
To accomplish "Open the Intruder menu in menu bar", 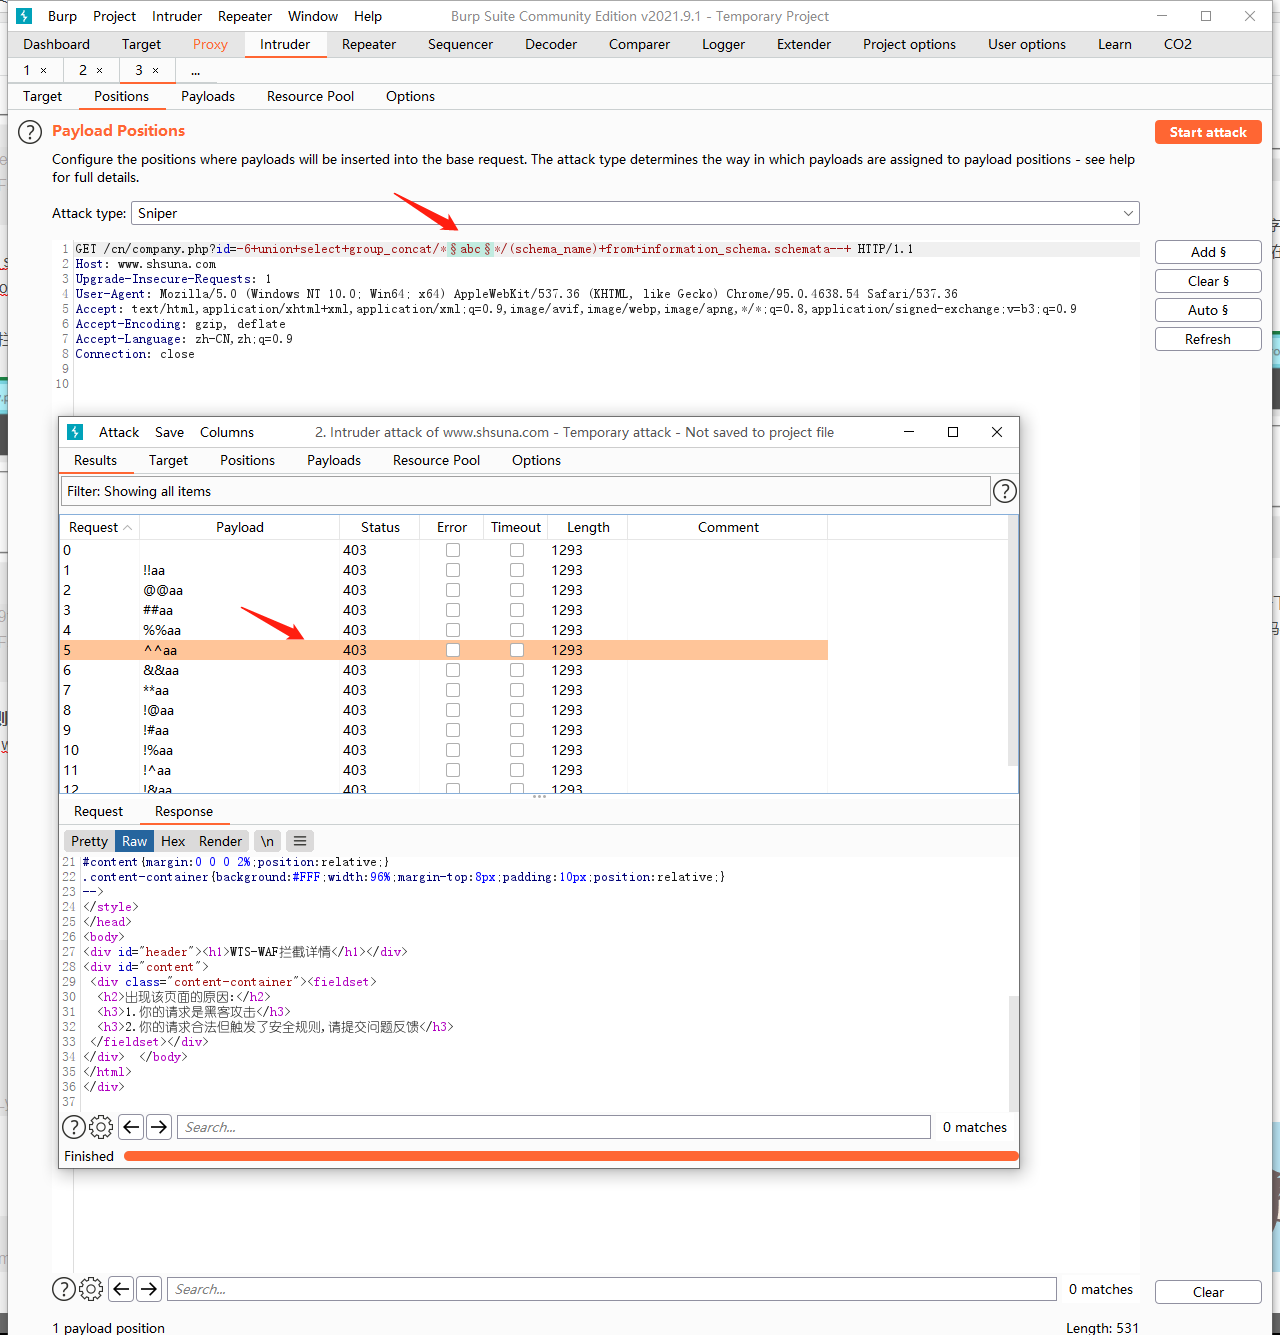I will (177, 16).
